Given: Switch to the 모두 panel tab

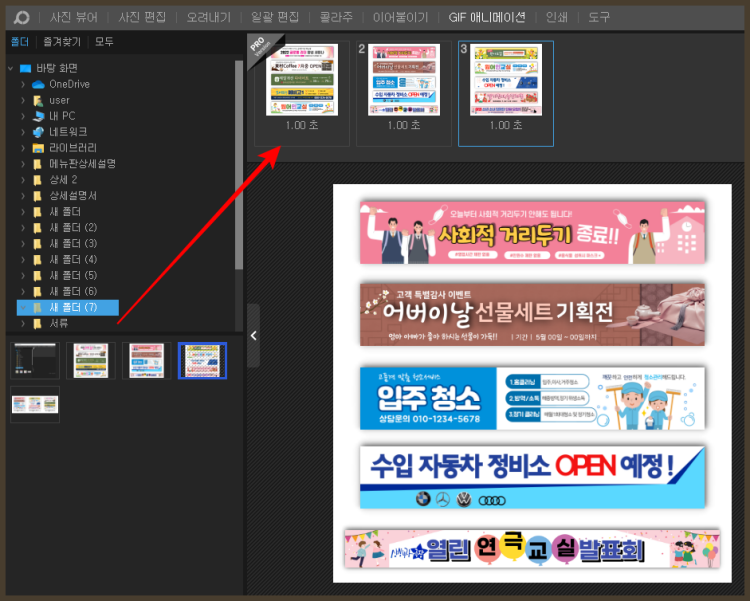Looking at the screenshot, I should tap(104, 42).
